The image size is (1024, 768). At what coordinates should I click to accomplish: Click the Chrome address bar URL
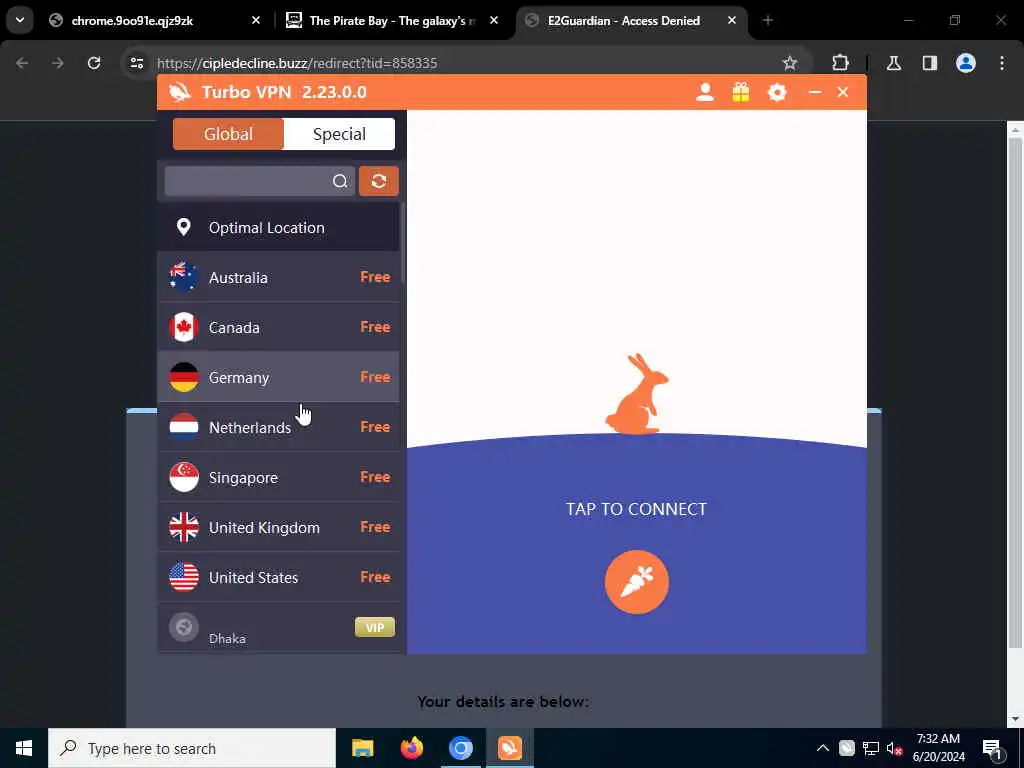[x=297, y=63]
